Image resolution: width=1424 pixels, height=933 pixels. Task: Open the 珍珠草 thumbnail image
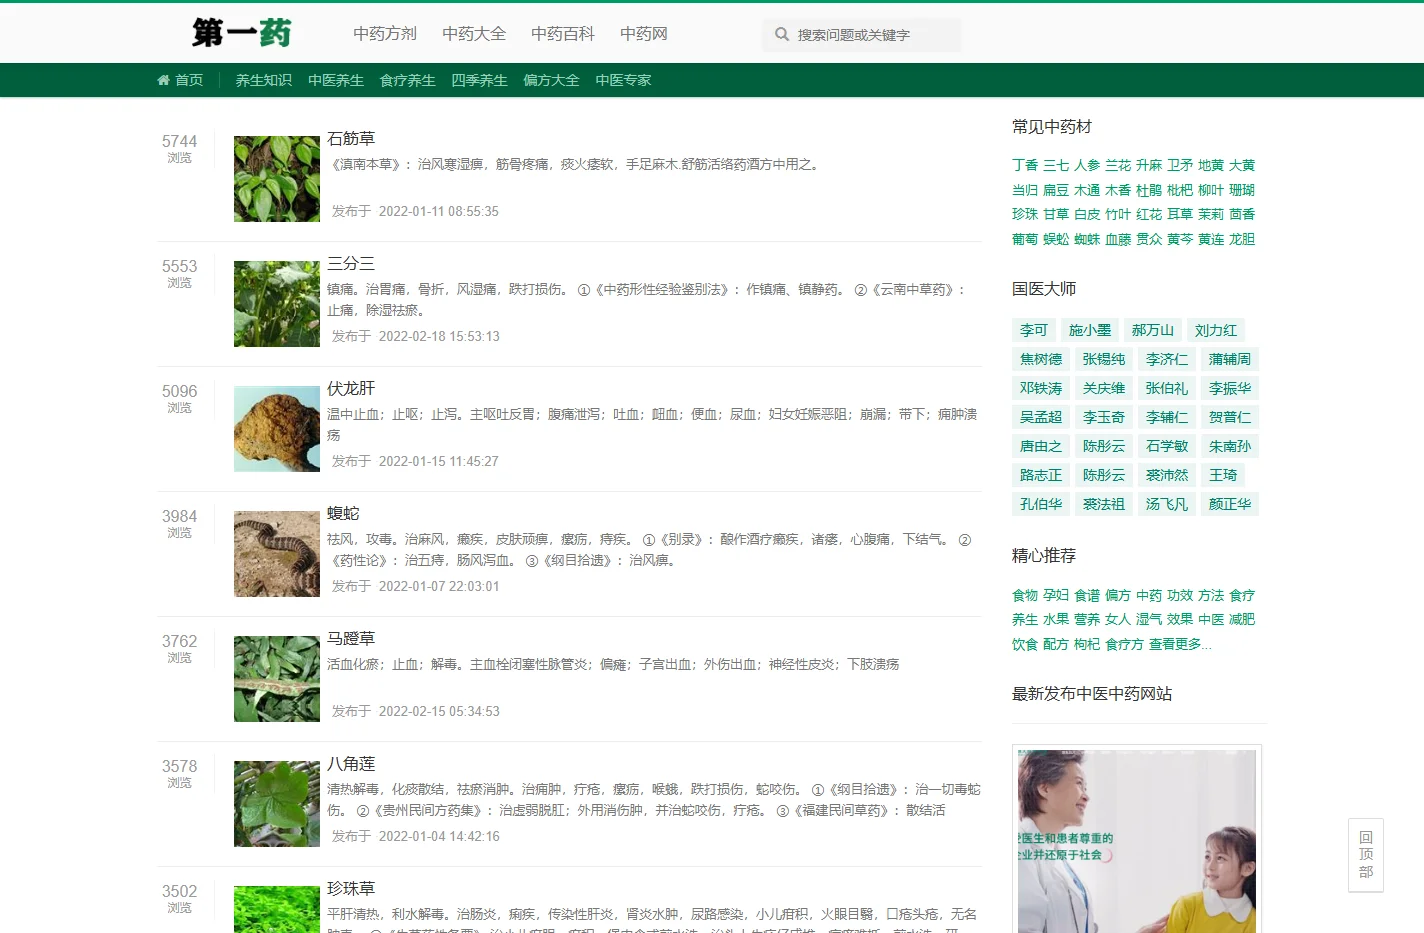click(277, 909)
